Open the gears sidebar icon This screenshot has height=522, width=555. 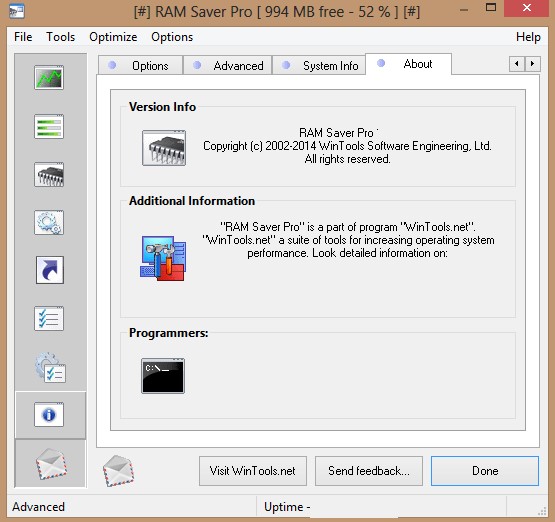(x=49, y=223)
